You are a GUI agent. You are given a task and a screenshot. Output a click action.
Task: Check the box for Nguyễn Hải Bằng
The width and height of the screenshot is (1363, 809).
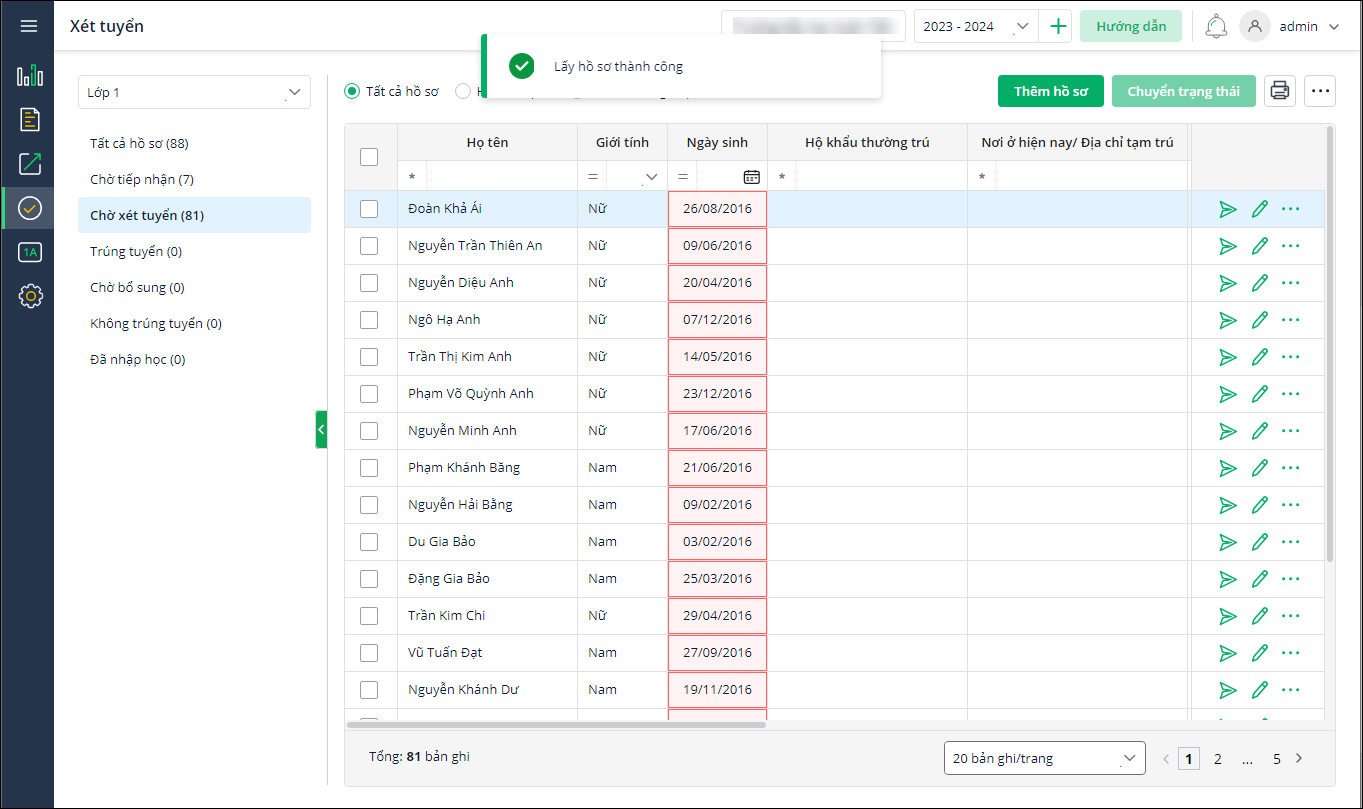(x=369, y=505)
